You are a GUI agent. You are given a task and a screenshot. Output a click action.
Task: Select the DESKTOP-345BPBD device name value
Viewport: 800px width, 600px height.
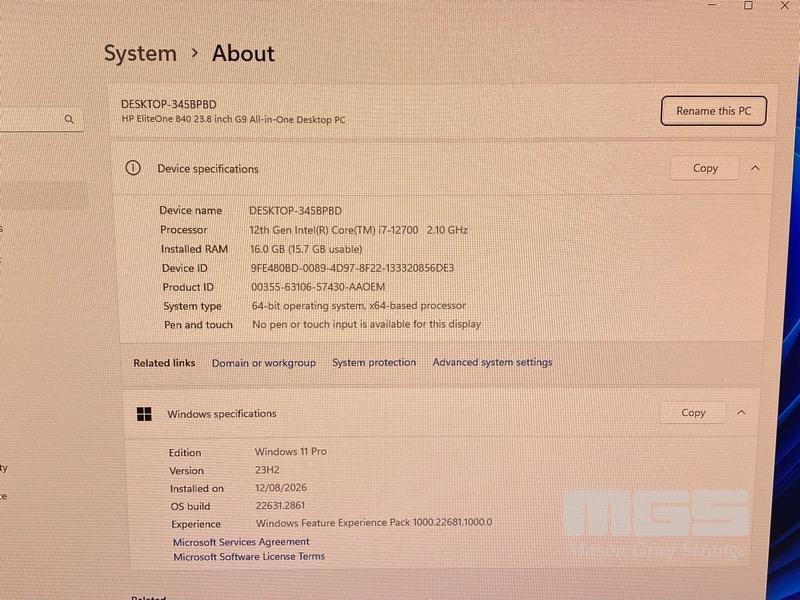[x=295, y=211]
